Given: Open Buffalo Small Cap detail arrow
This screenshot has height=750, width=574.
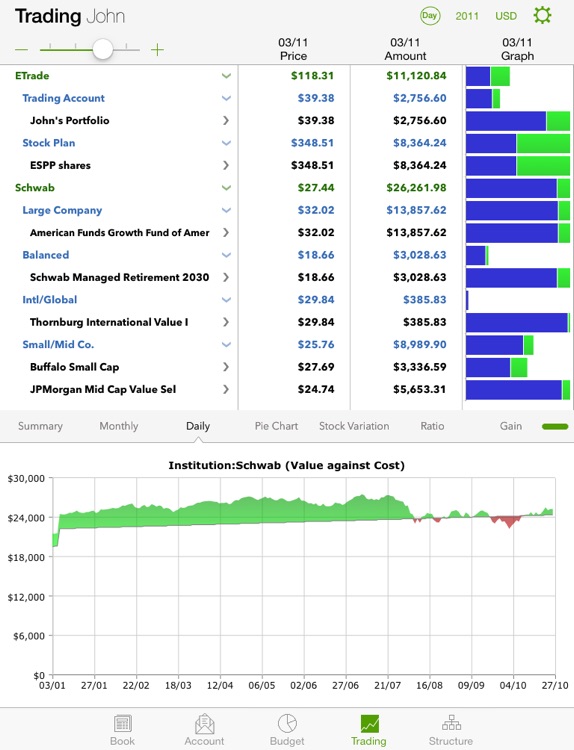Looking at the screenshot, I should 226,367.
